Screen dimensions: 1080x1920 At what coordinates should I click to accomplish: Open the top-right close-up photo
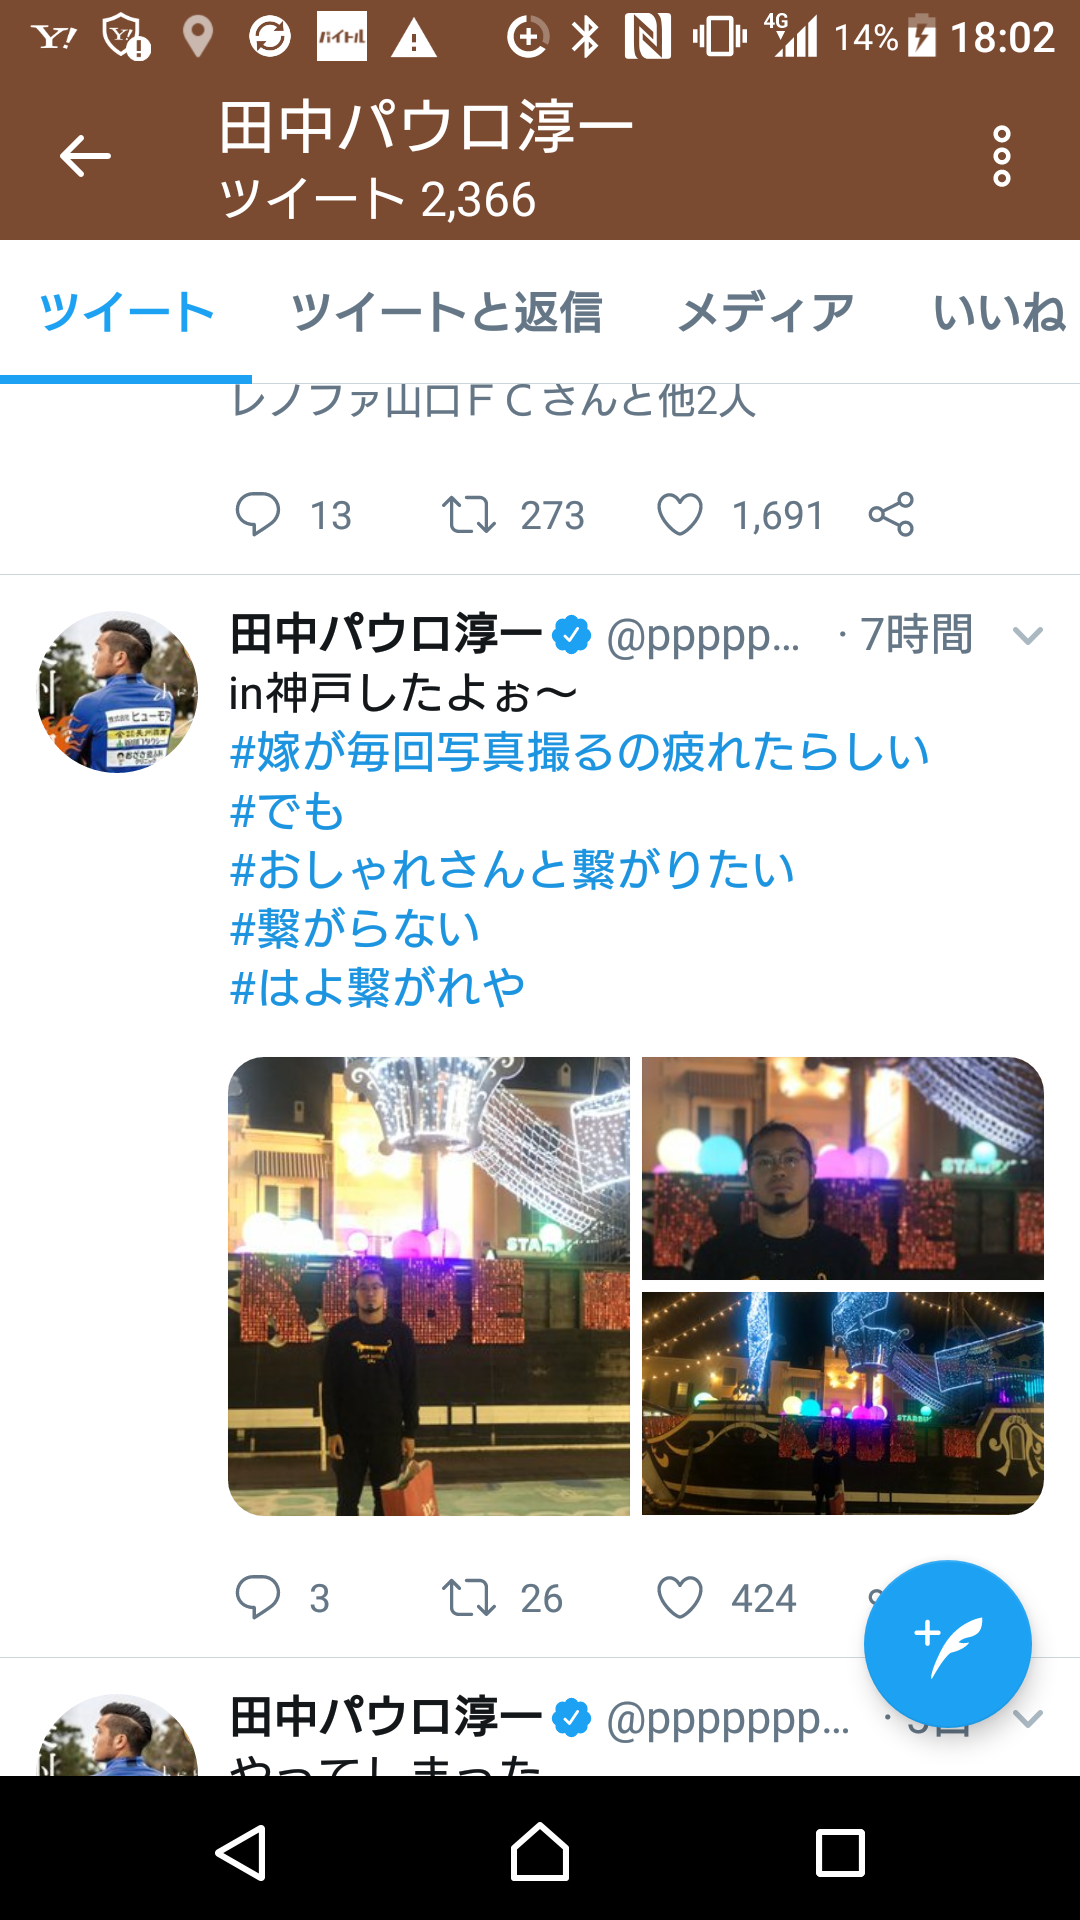(x=843, y=1168)
